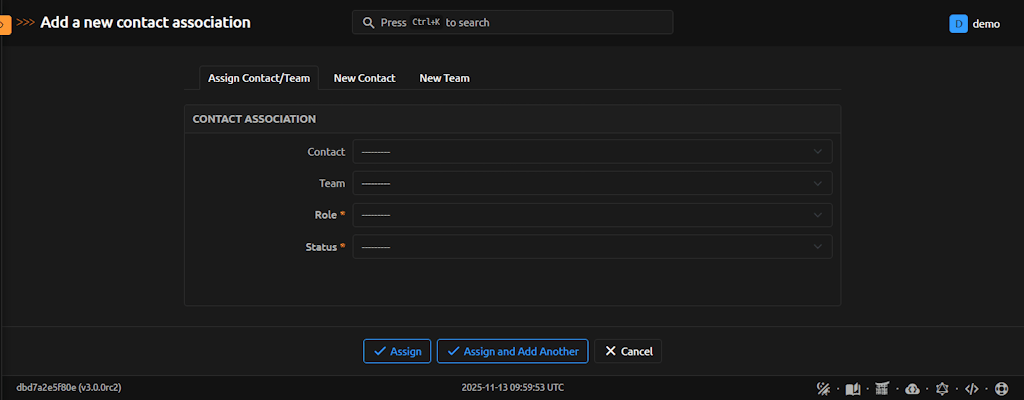Open the GraphQL icon in the footer

(941, 388)
